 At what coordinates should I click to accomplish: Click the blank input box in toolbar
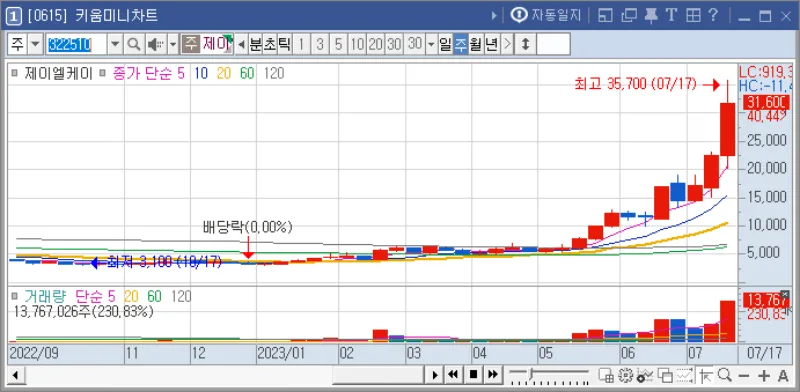pos(553,44)
